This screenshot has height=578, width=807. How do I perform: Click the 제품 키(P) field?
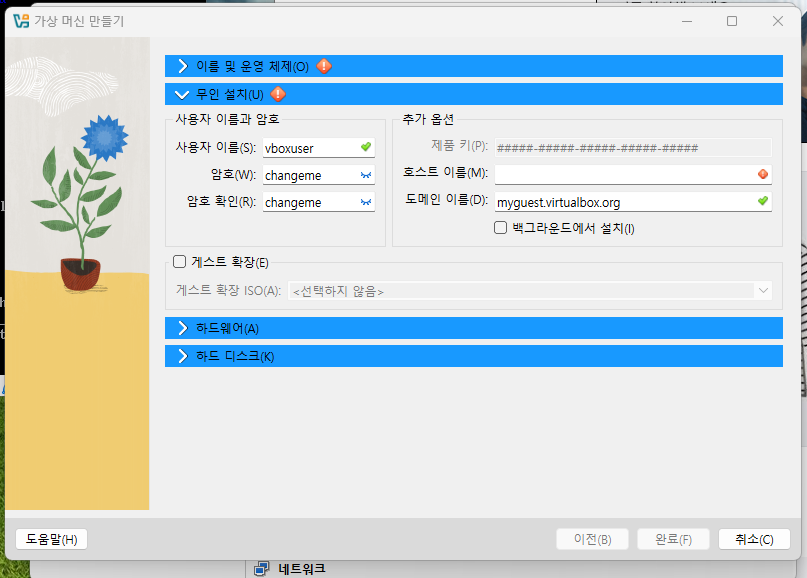[x=633, y=148]
